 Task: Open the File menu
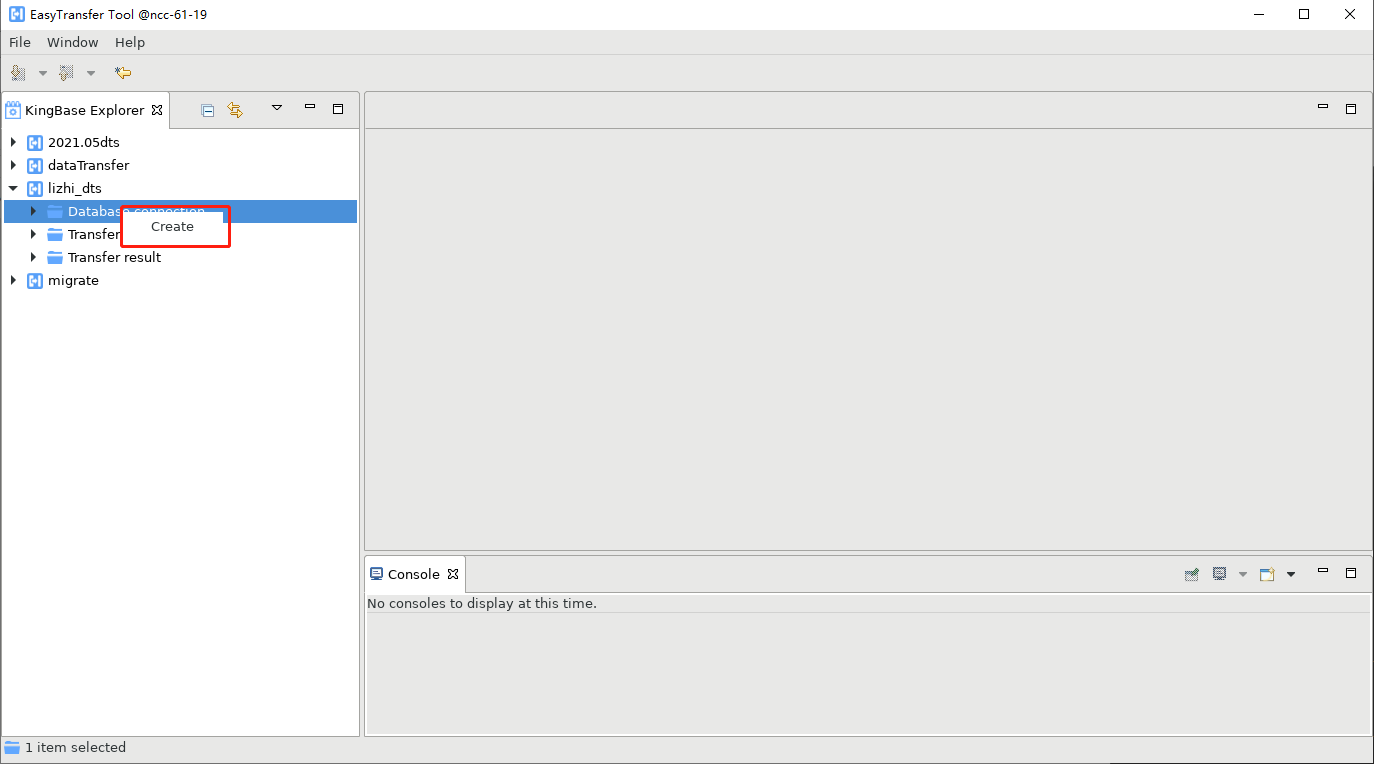tap(20, 42)
